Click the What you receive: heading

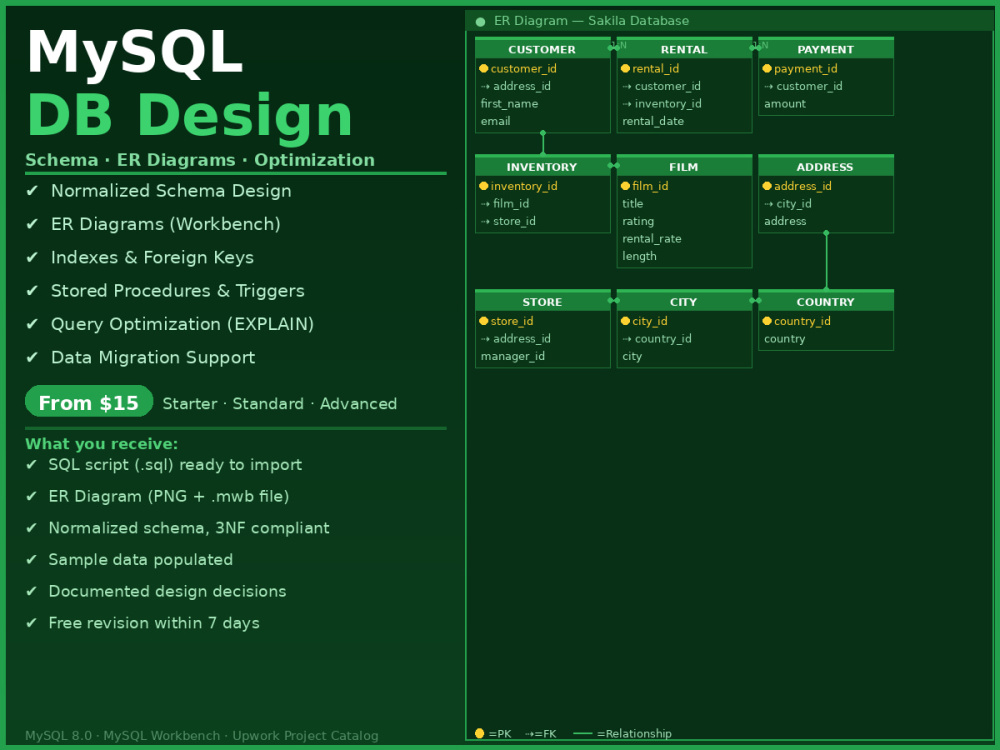tap(101, 444)
